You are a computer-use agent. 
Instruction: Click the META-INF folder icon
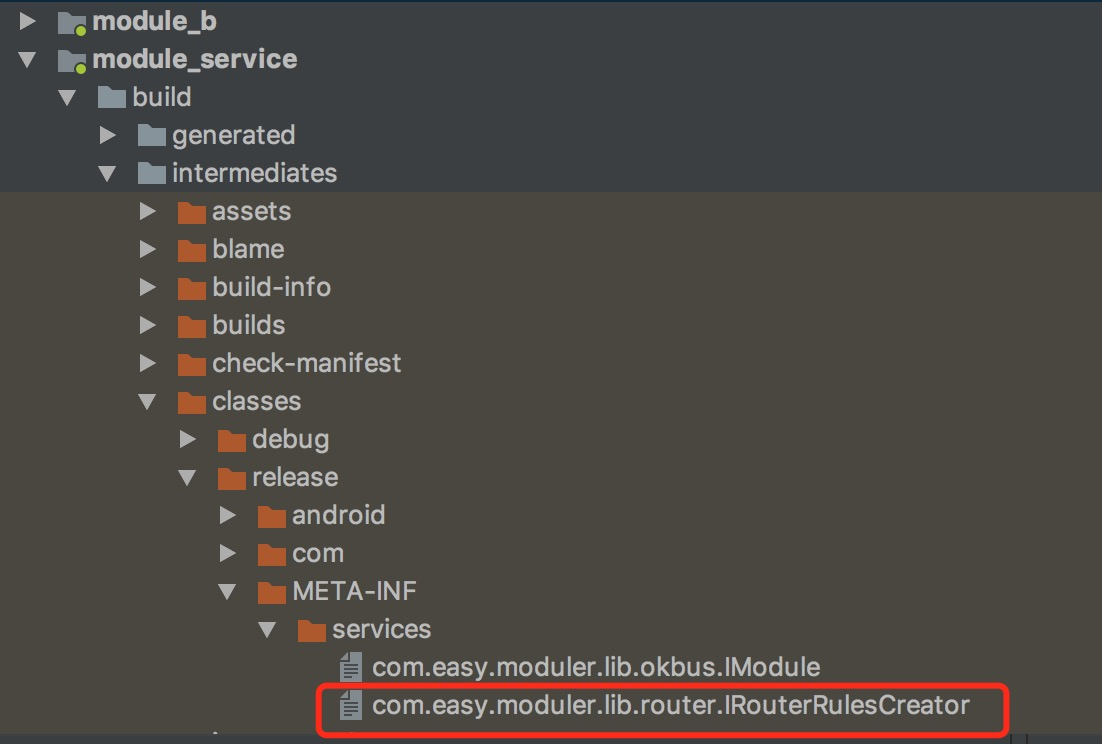point(271,592)
